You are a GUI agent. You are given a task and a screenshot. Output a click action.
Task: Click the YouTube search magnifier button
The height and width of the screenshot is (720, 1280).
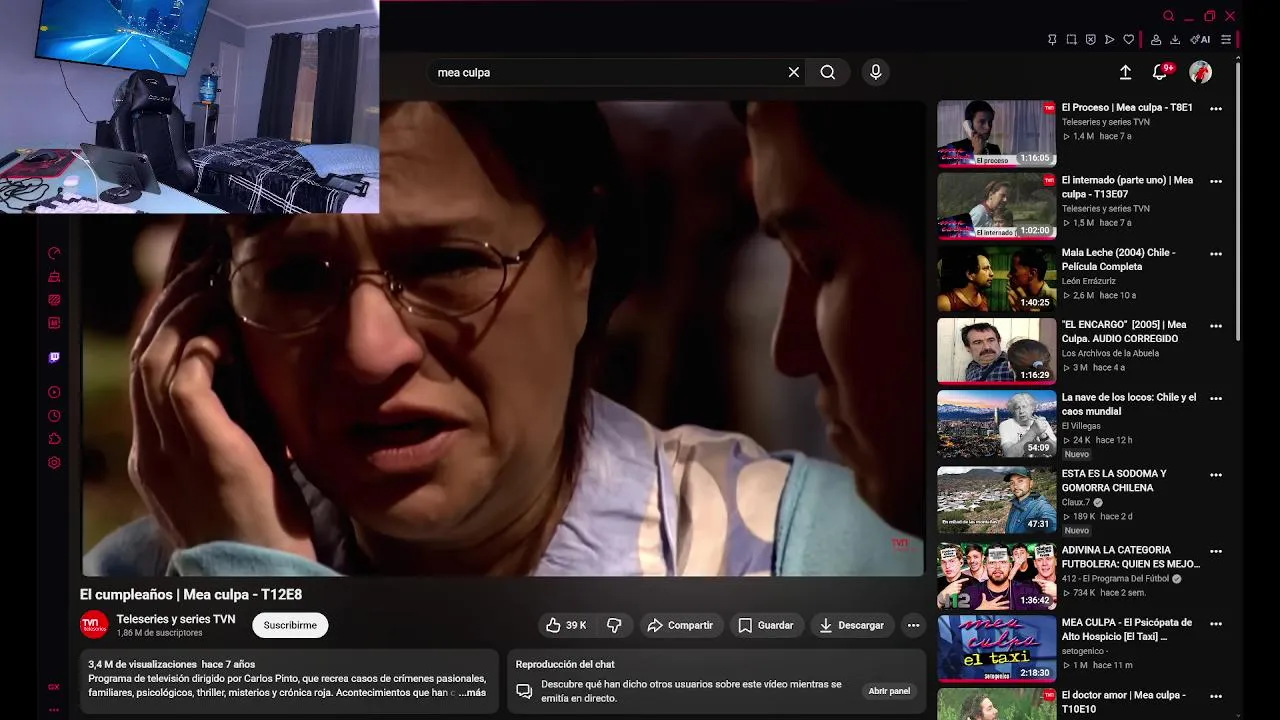(x=828, y=72)
